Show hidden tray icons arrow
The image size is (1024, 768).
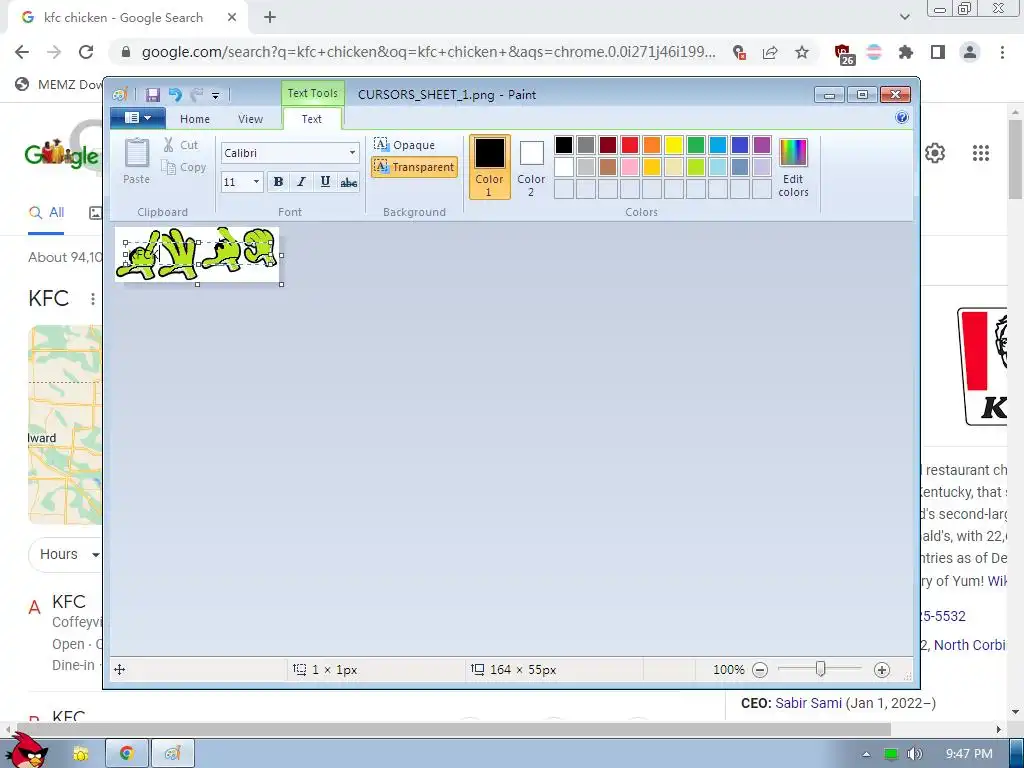coord(866,754)
